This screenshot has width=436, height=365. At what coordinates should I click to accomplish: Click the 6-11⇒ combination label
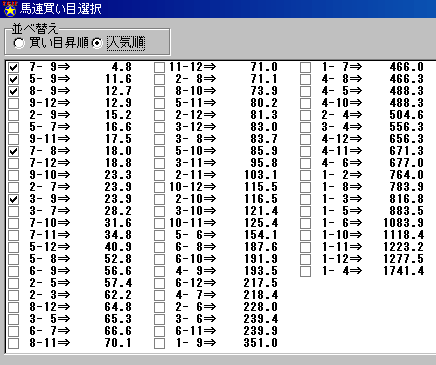[x=196, y=331]
